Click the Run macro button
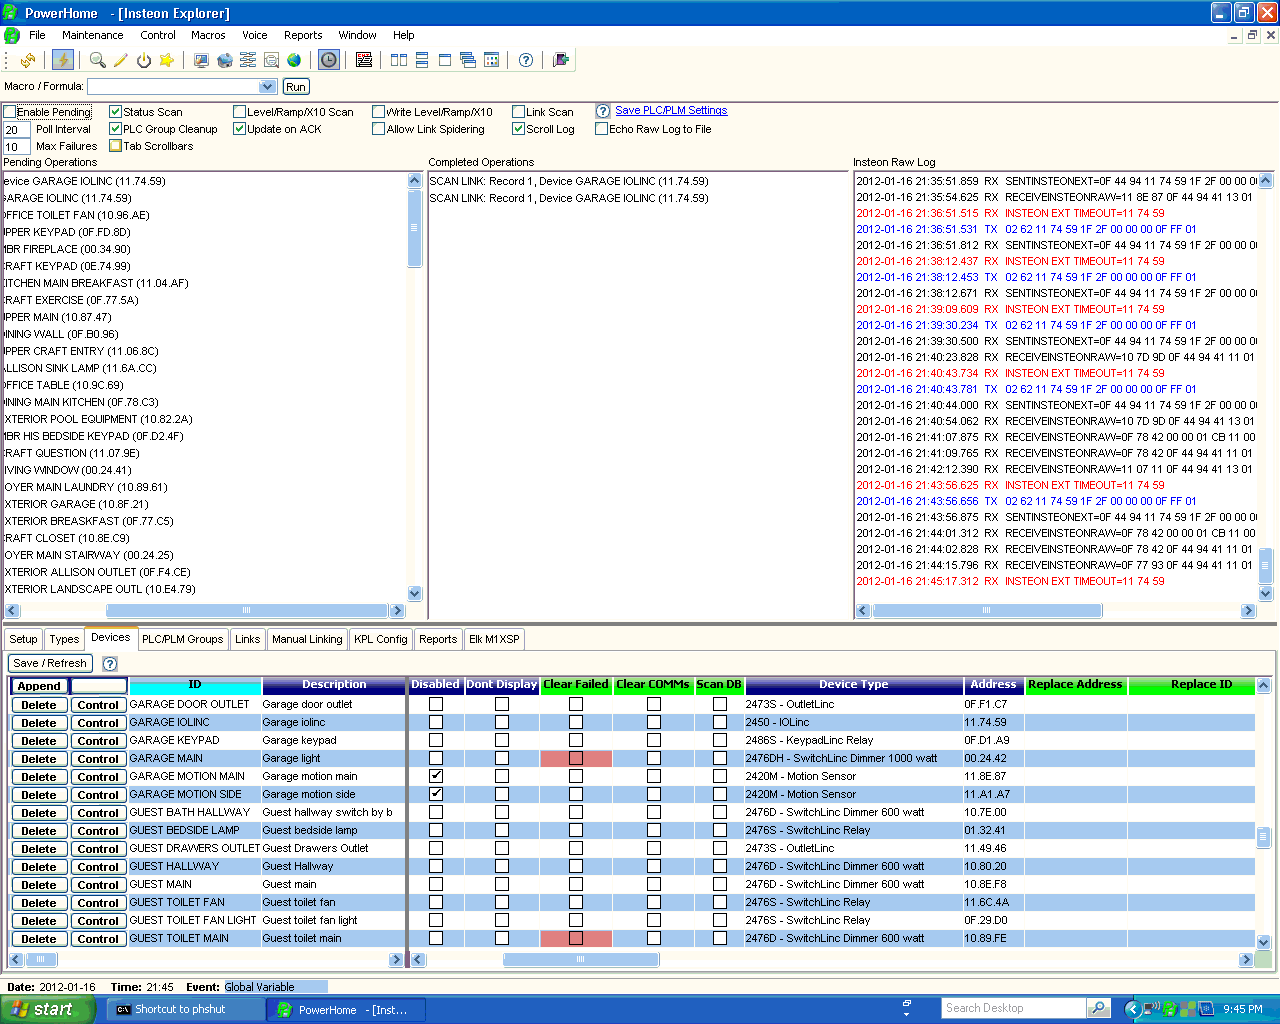This screenshot has height=1024, width=1280. 296,87
